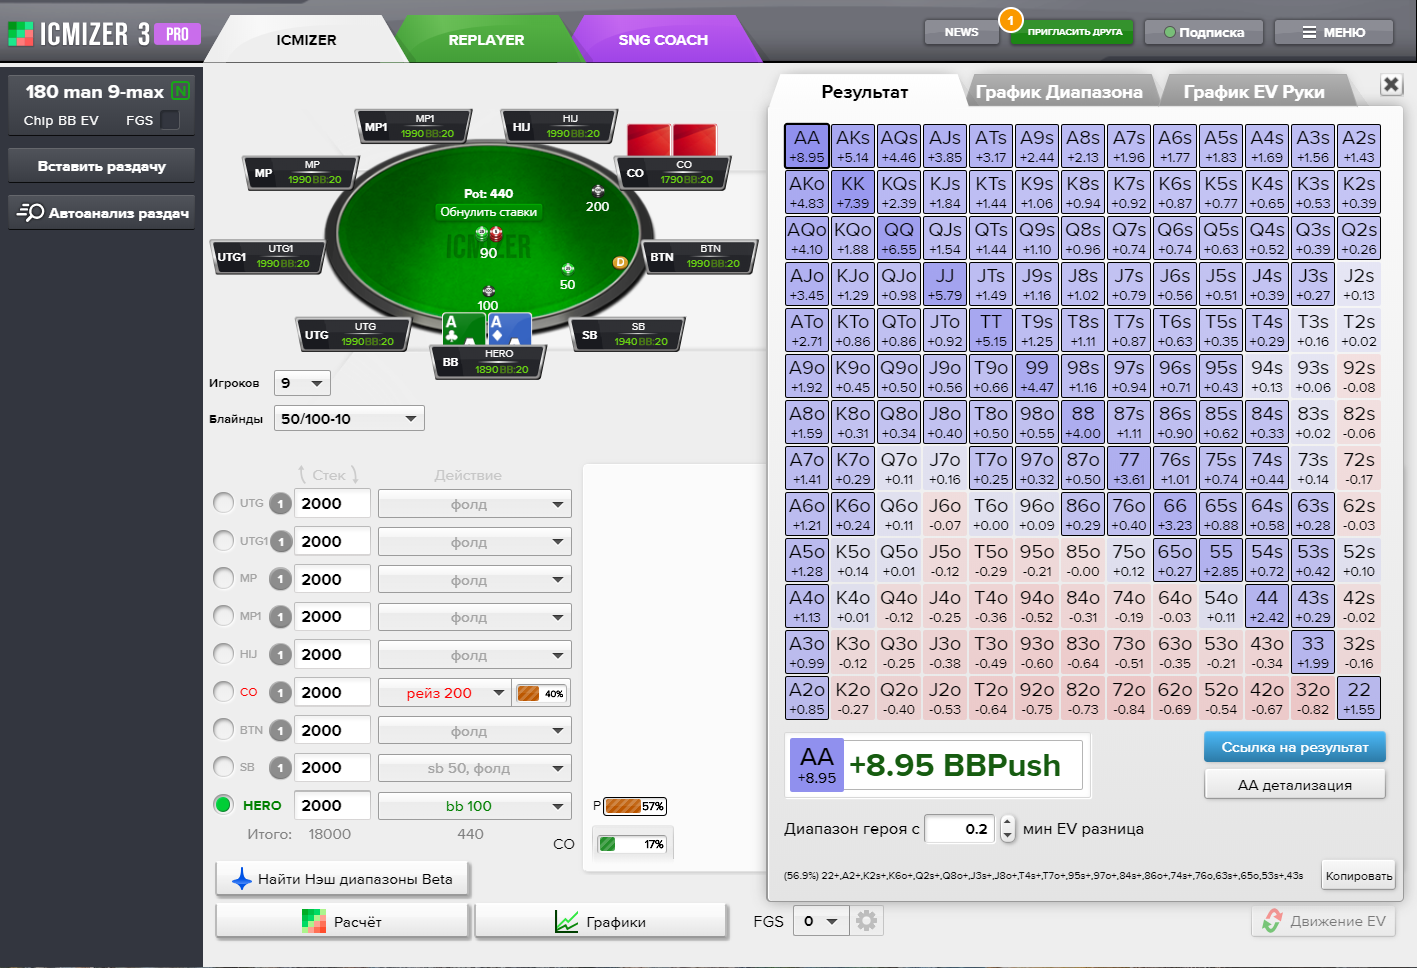Click chip stack icon for UTG stack
This screenshot has height=968, width=1417.
(x=281, y=503)
